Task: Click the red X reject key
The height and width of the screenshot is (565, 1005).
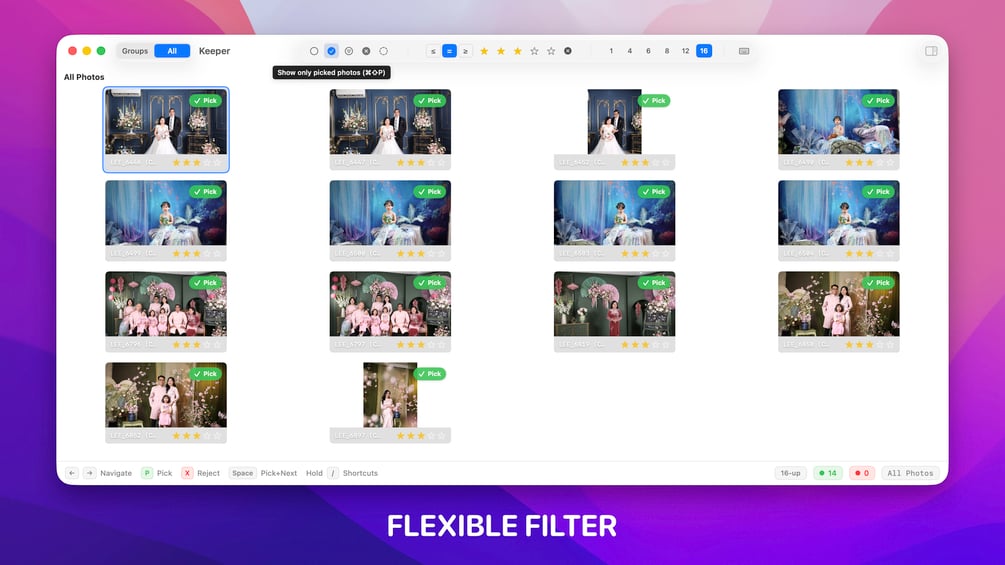Action: [x=187, y=473]
